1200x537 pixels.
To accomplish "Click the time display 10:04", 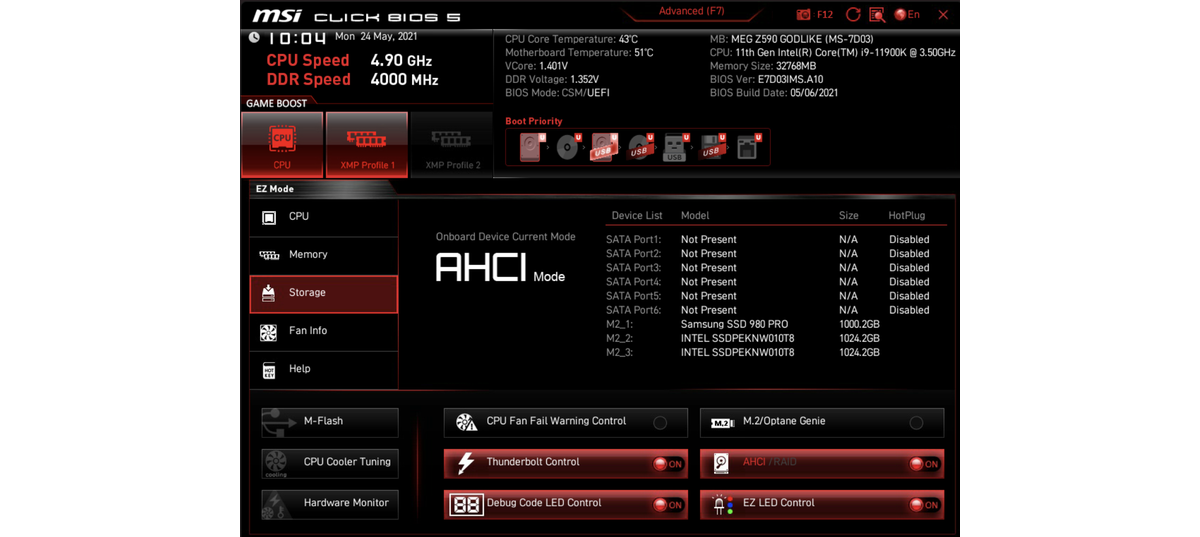I will tap(296, 38).
